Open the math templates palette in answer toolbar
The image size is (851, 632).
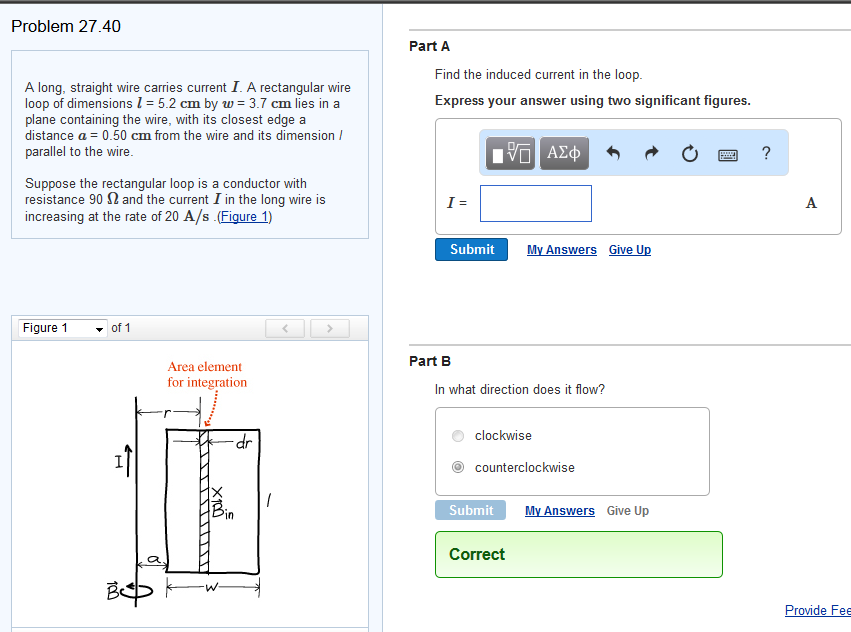click(509, 152)
